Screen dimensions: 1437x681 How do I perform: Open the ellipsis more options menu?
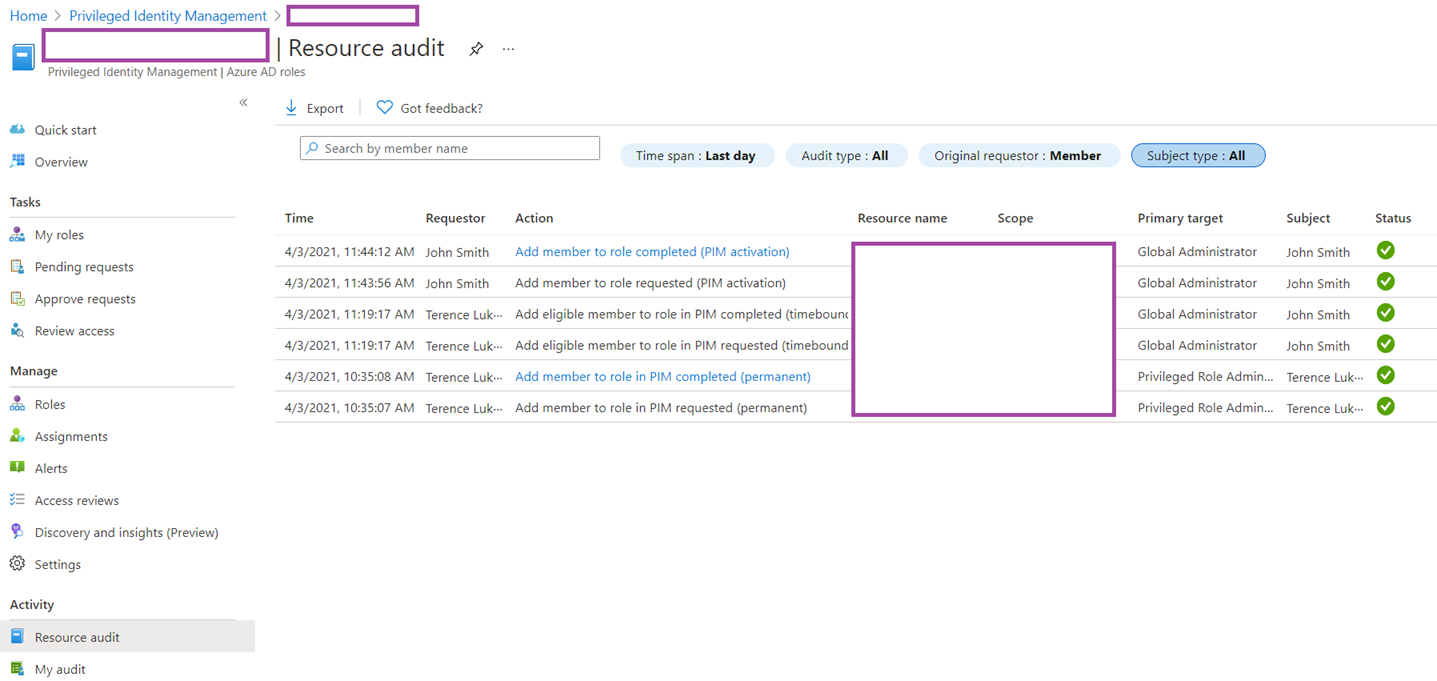pos(508,49)
